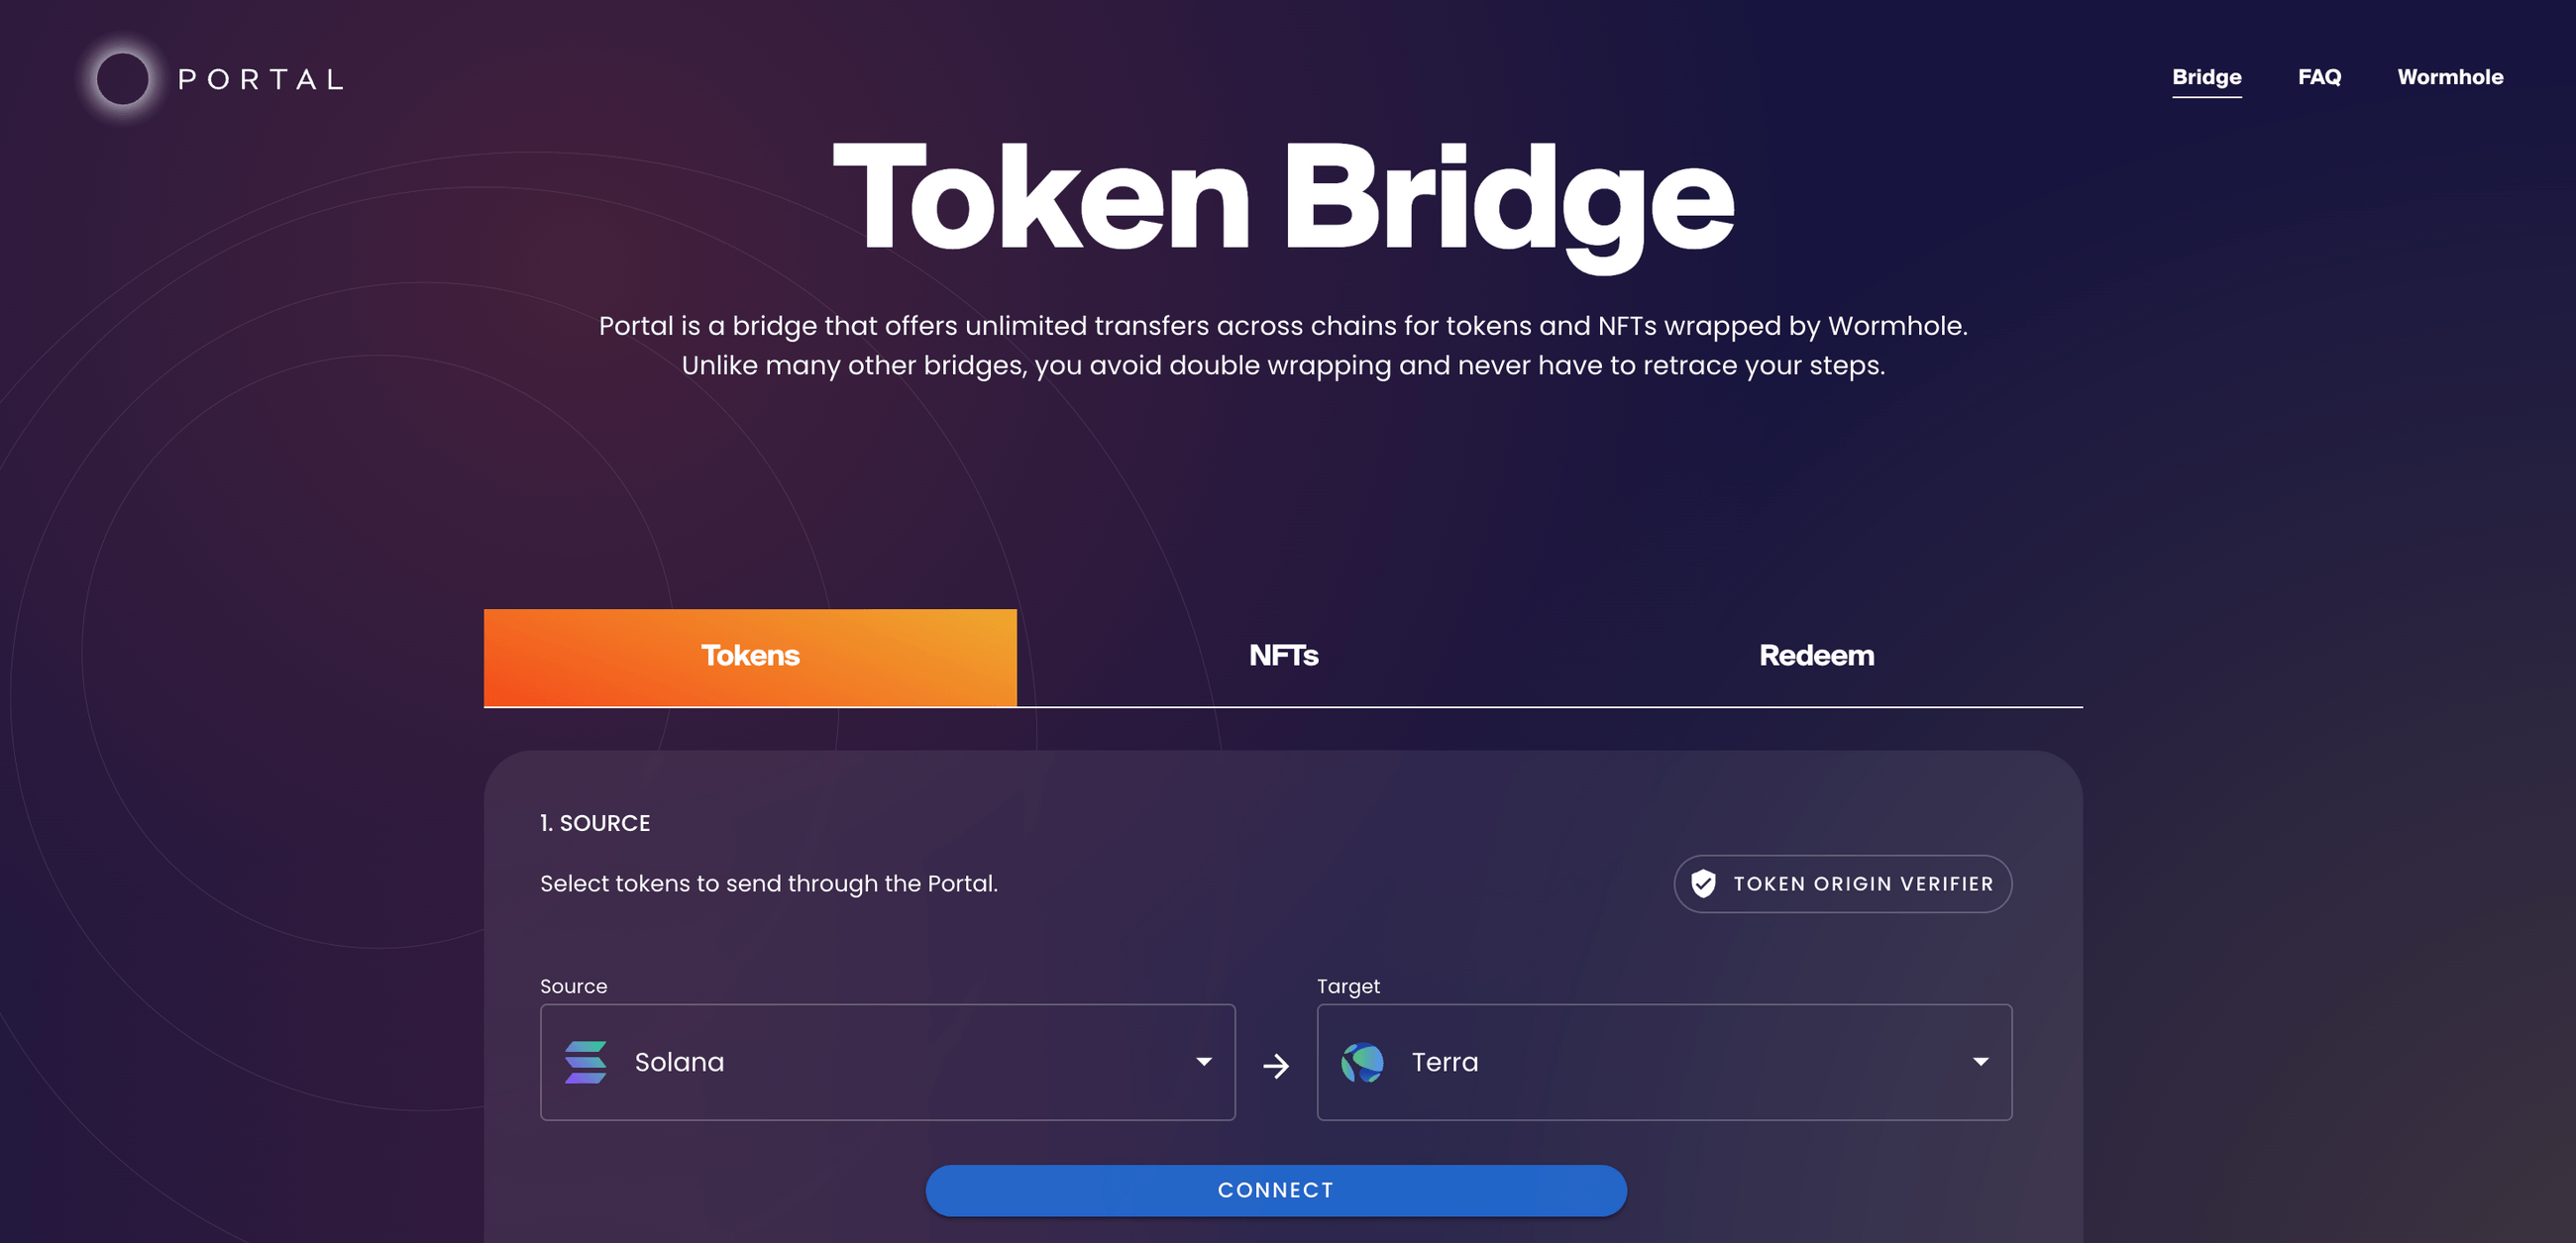This screenshot has height=1243, width=2576.
Task: Click the shield icon on Token Origin Verifier
Action: 1704,883
